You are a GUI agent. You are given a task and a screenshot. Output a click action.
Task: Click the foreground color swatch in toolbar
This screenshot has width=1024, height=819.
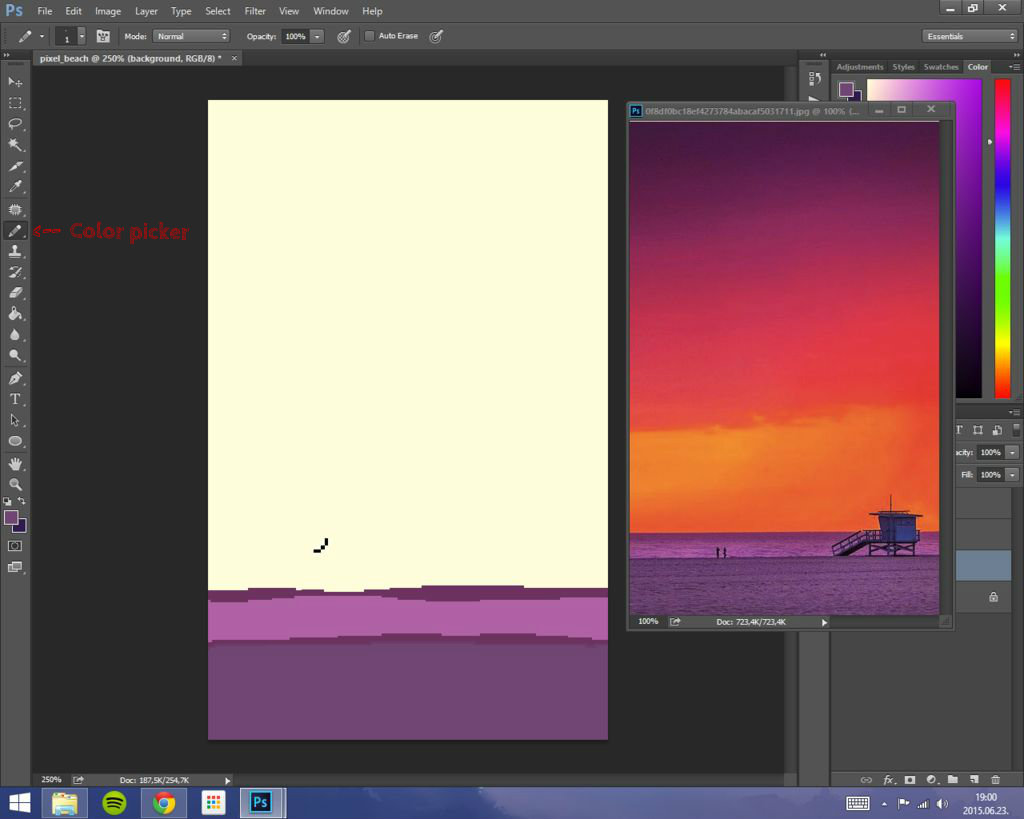(x=10, y=517)
